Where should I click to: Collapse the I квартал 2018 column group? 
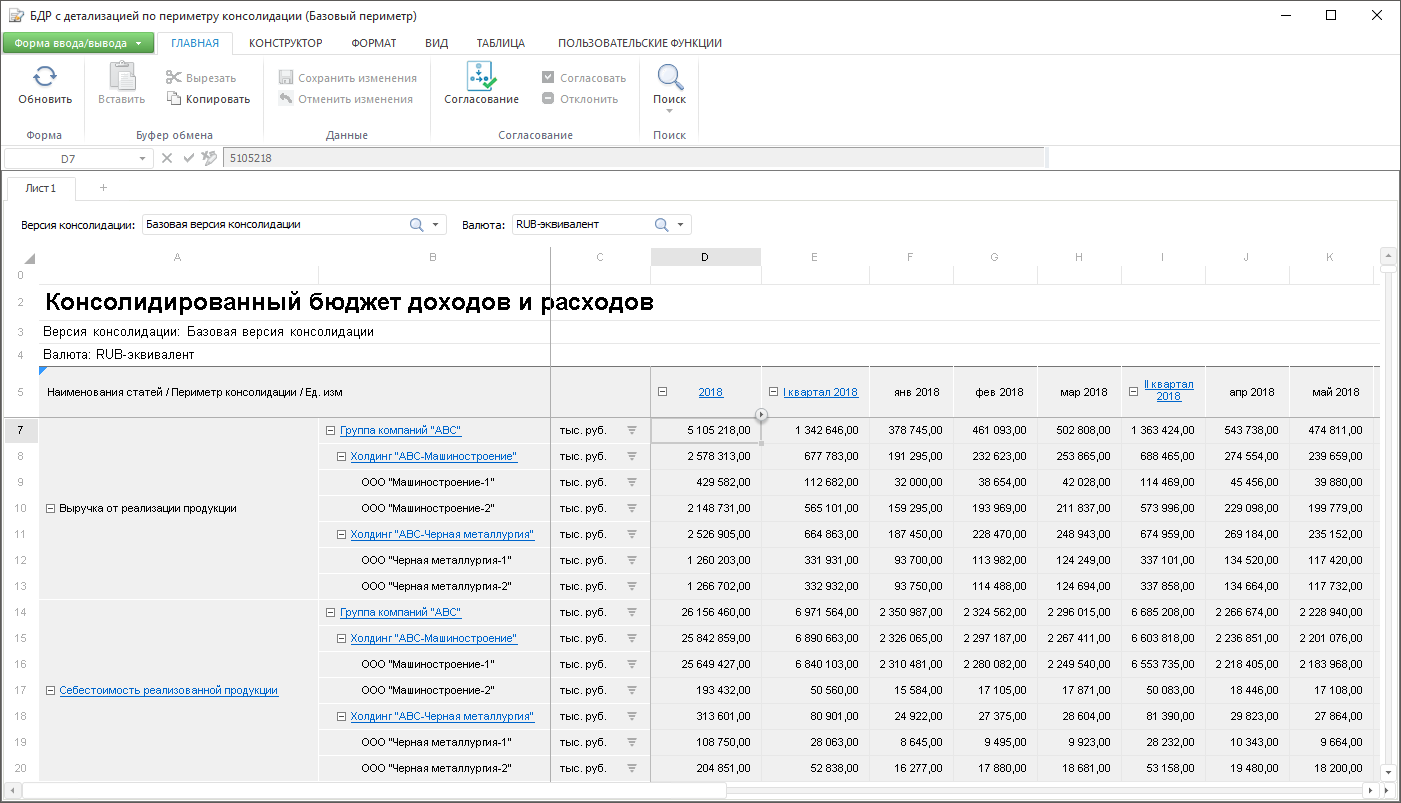click(773, 392)
